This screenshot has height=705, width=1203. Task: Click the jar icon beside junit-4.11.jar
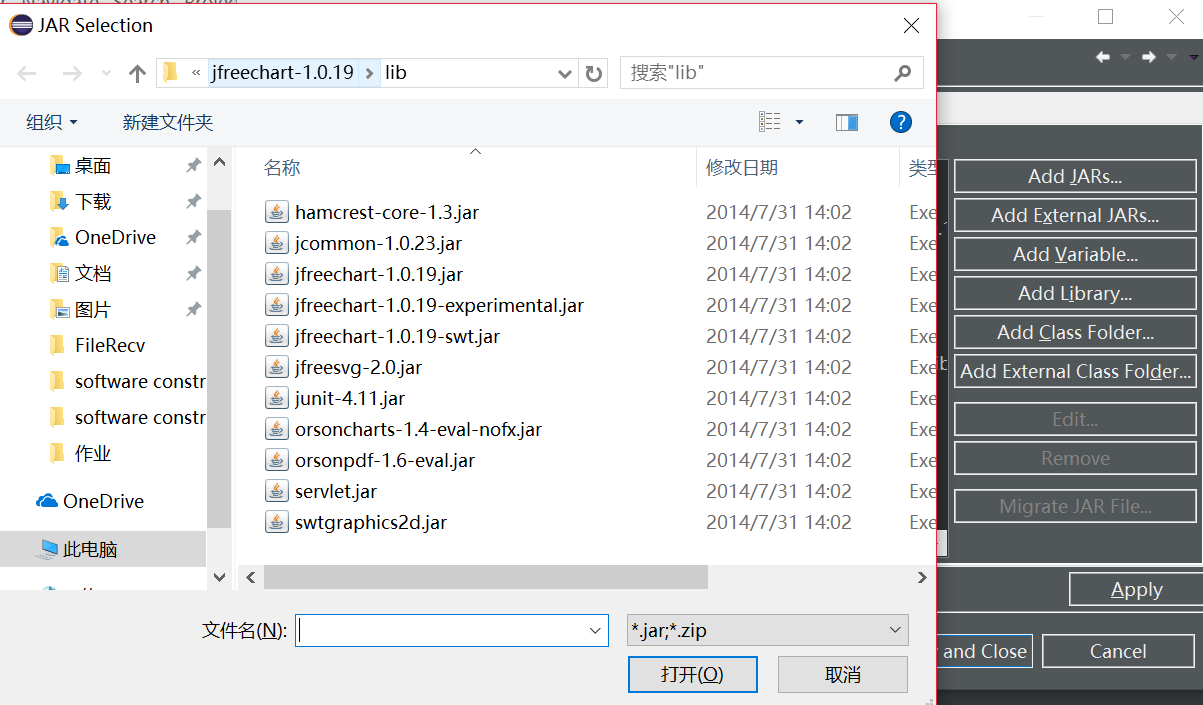277,398
